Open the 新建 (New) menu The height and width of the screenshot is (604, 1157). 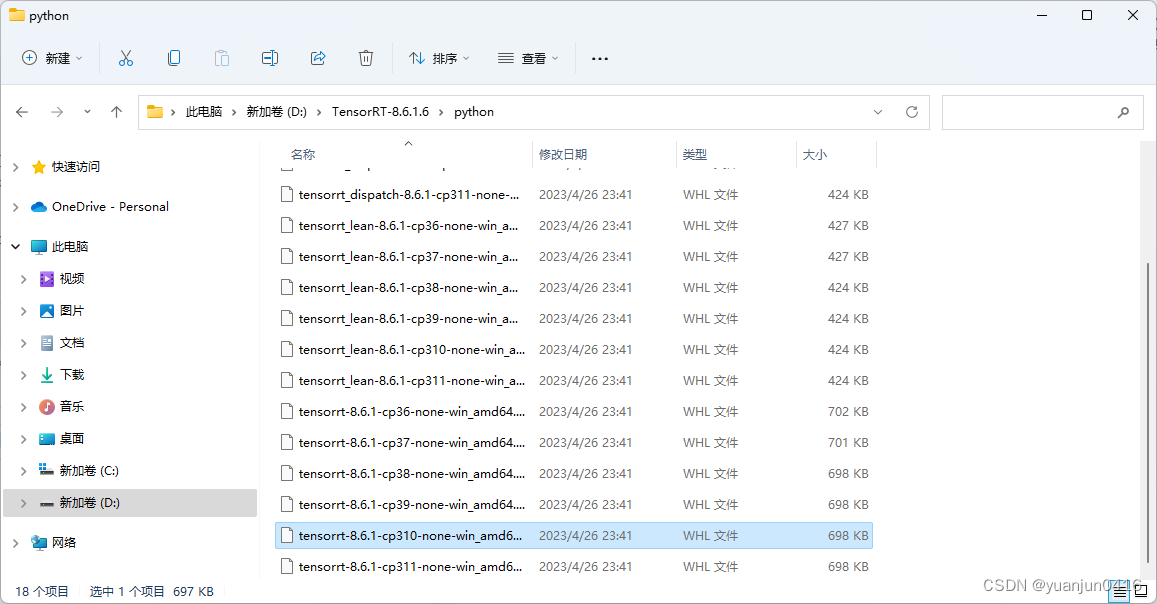(52, 58)
